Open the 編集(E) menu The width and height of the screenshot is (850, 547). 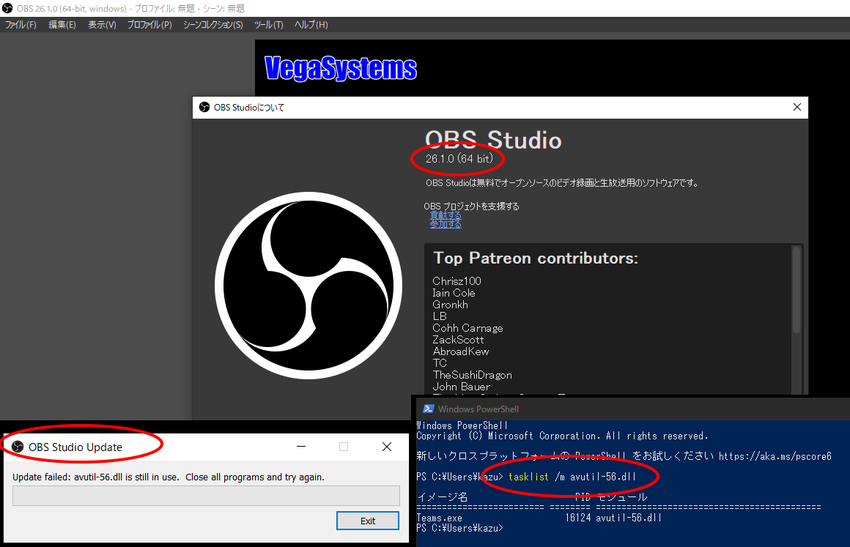point(62,25)
